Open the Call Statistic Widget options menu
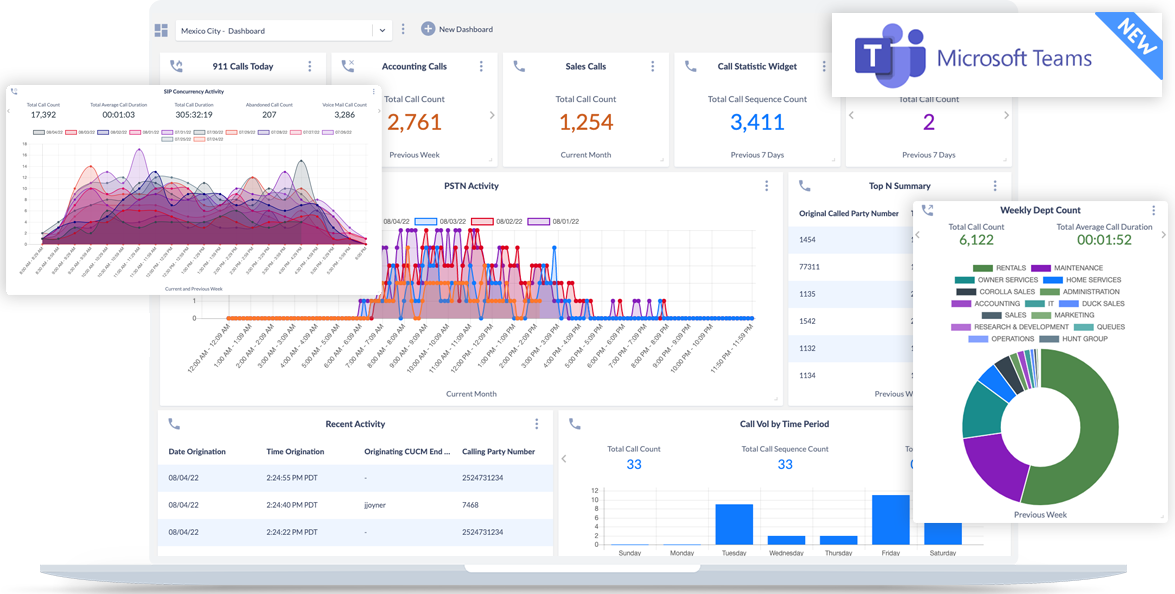 (824, 67)
